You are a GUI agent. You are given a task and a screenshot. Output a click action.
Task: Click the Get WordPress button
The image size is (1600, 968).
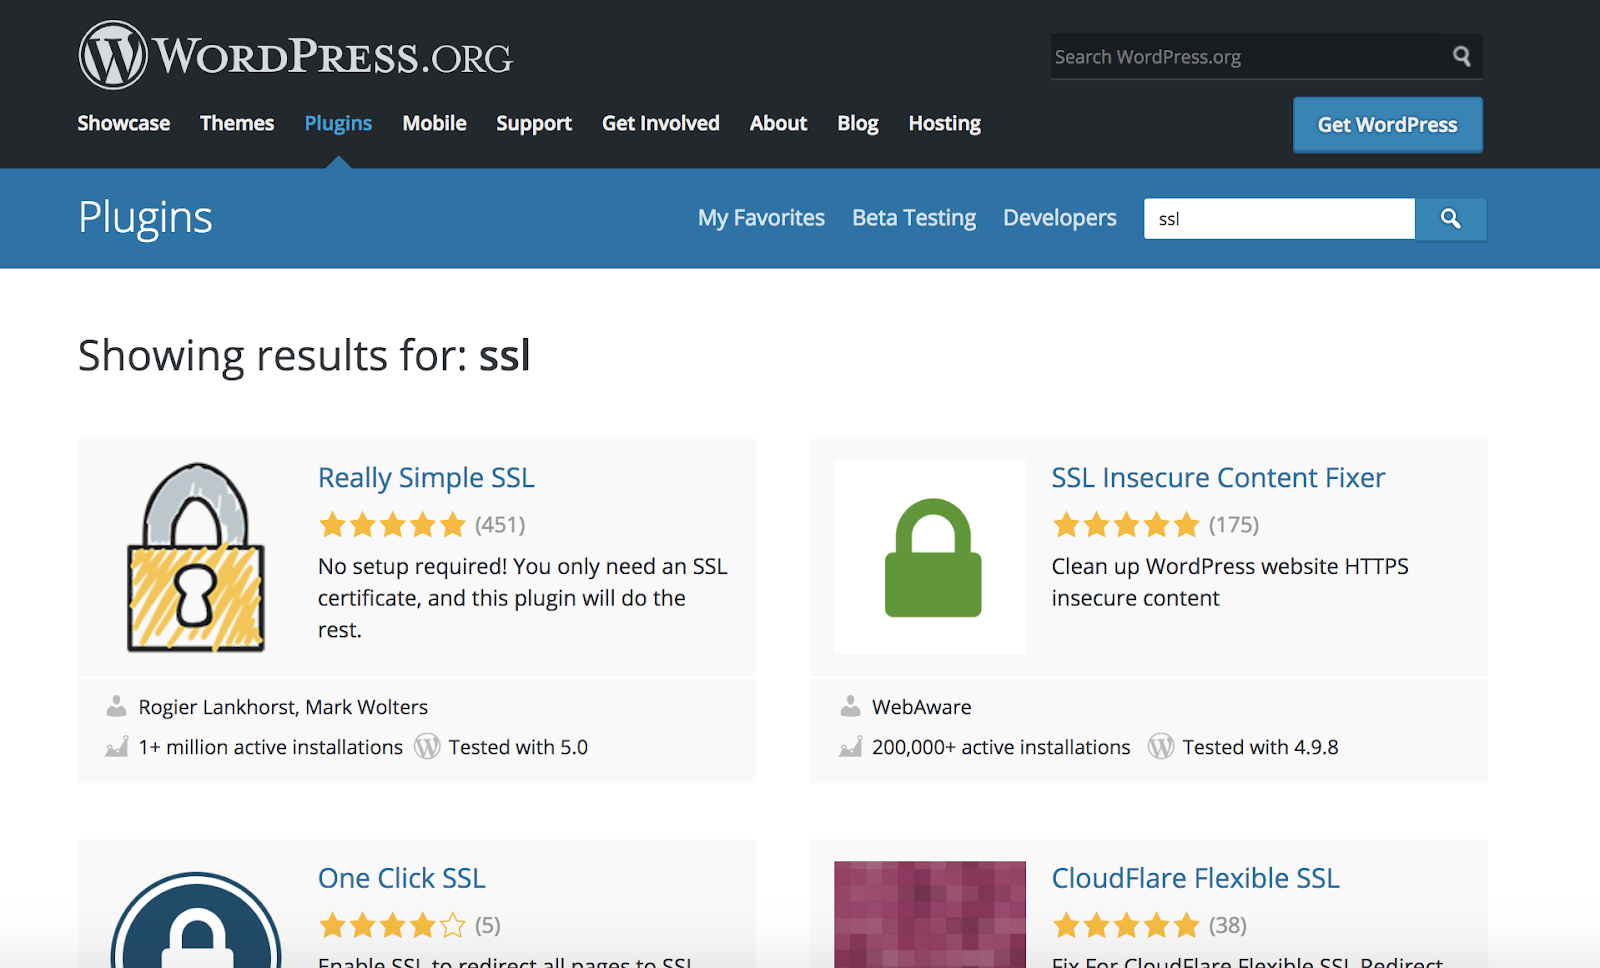(x=1388, y=125)
